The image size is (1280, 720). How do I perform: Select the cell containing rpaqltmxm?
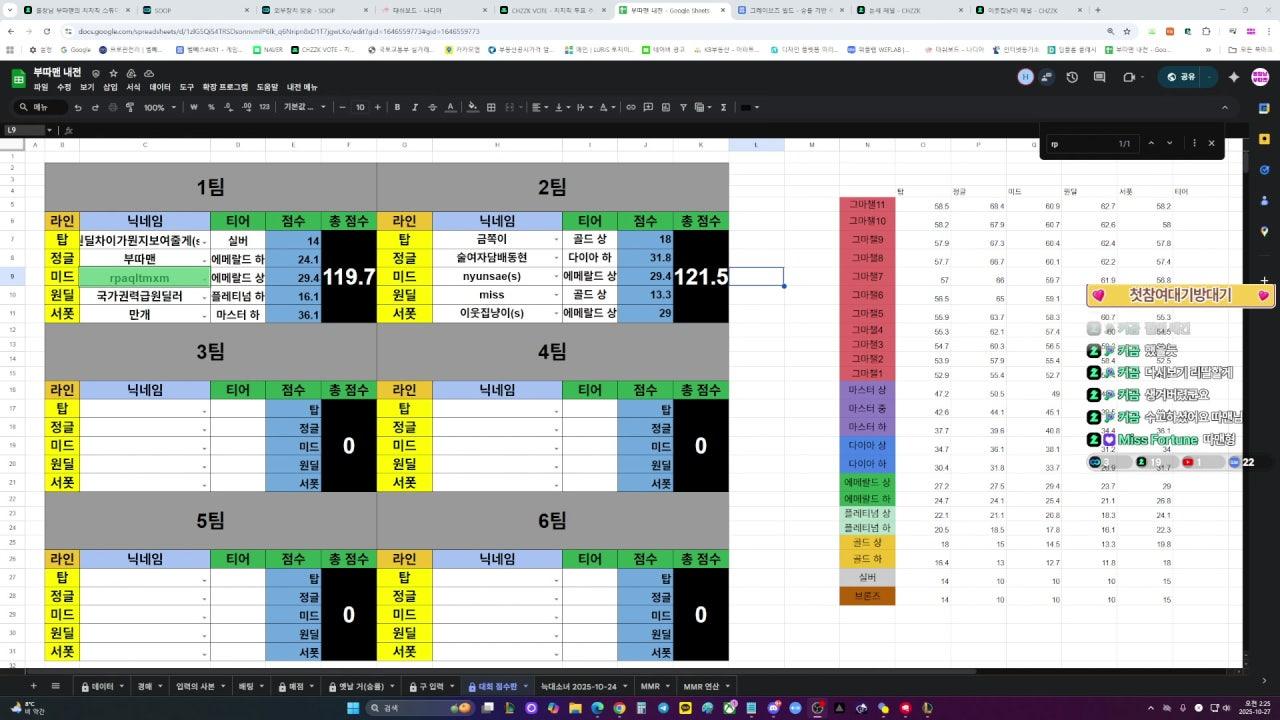(145, 278)
